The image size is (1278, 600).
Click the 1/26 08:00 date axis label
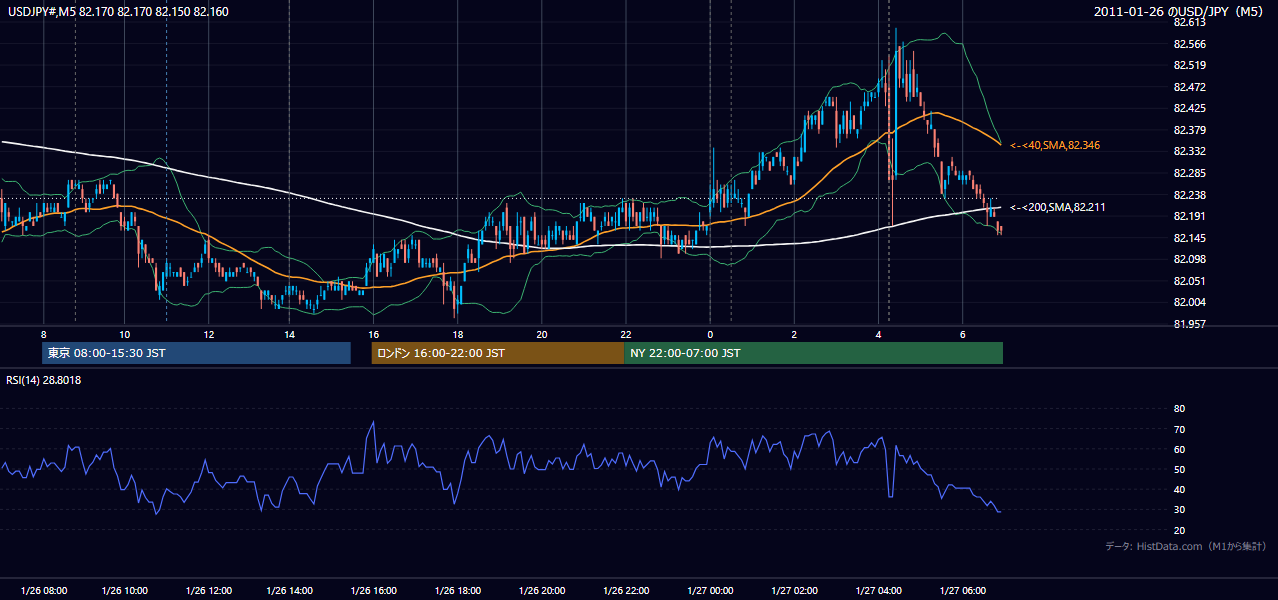pos(43,590)
